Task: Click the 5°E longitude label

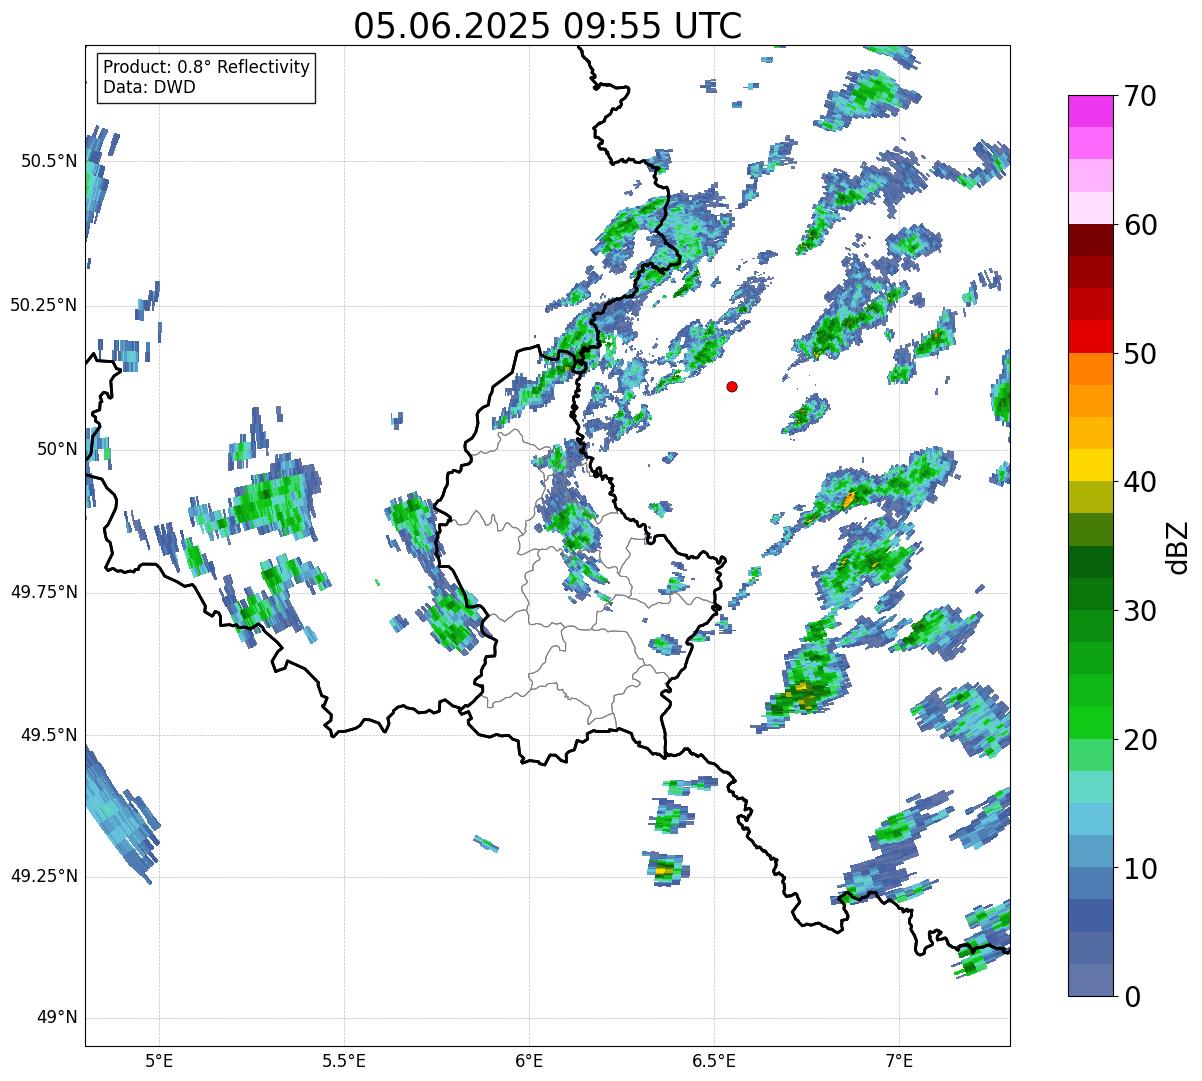Action: click(159, 1060)
